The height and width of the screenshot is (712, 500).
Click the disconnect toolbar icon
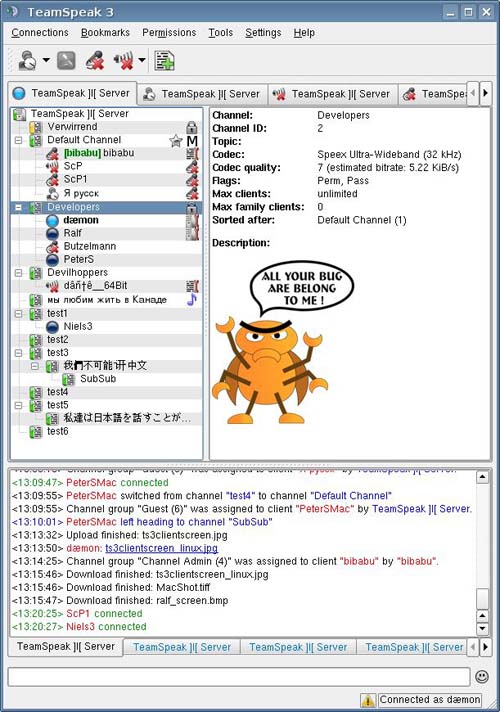click(66, 60)
